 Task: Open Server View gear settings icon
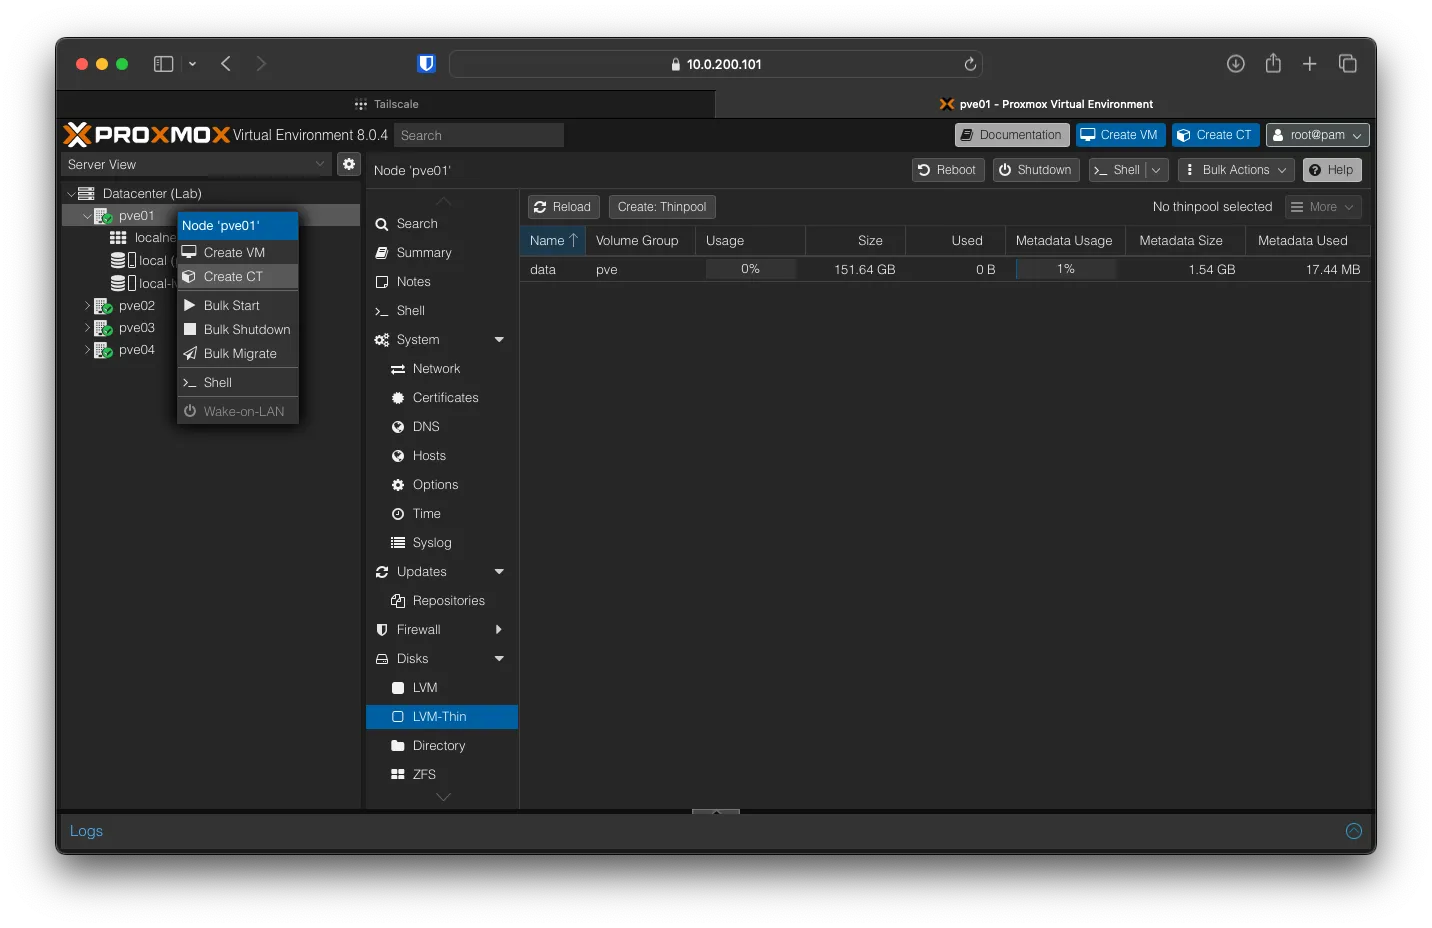[349, 164]
